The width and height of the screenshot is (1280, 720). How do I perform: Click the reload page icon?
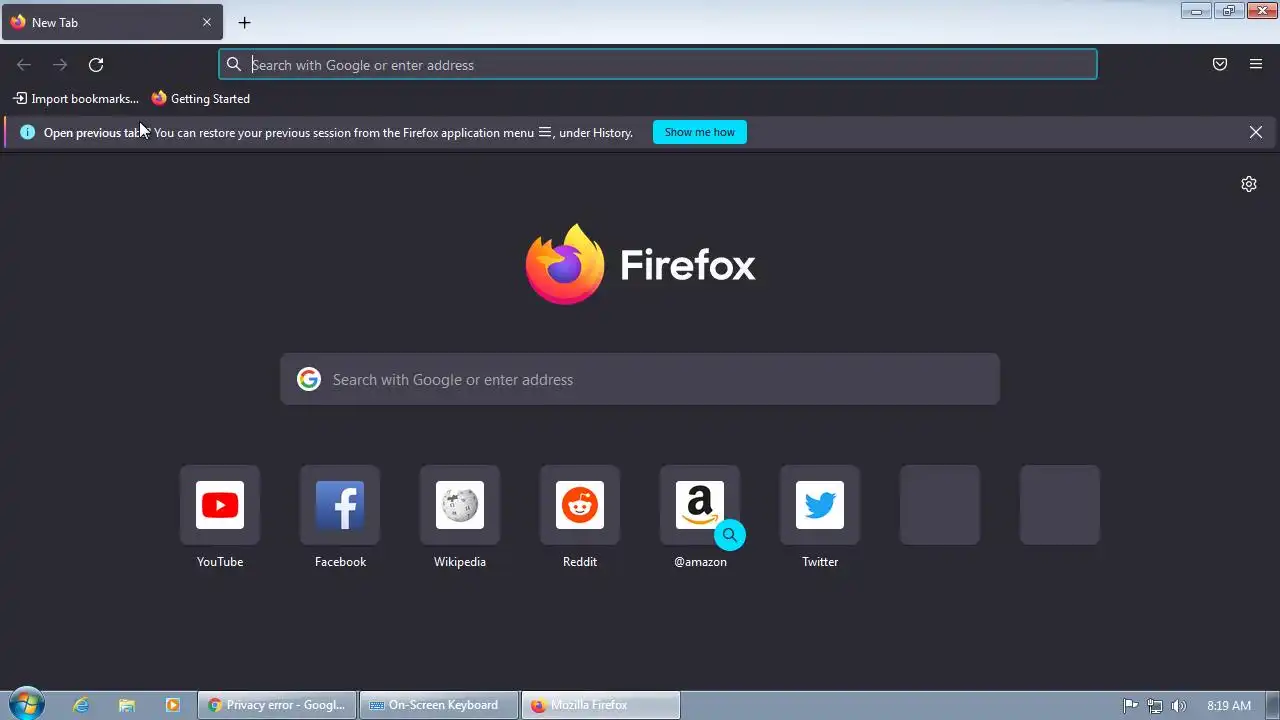96,65
